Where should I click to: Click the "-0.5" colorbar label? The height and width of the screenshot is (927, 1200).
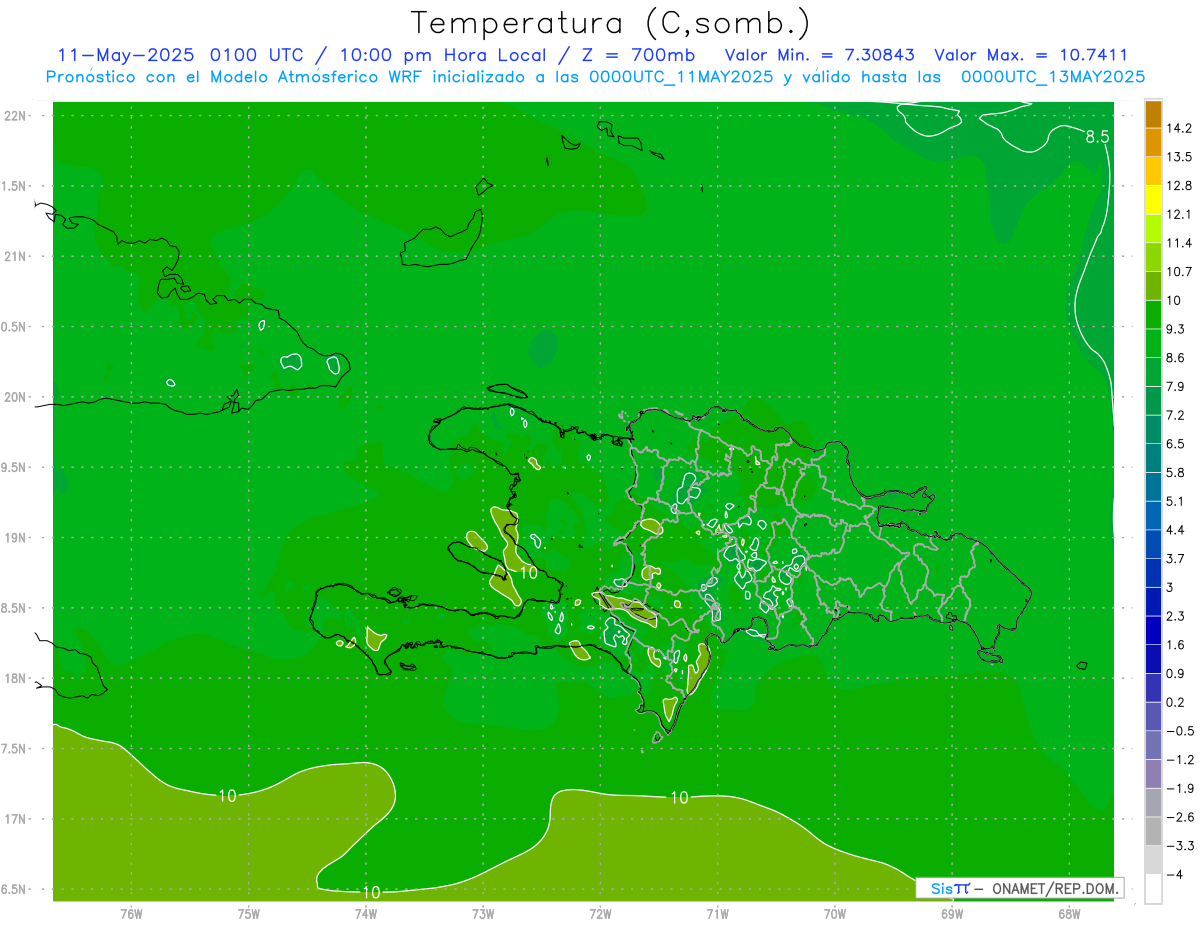coord(1179,731)
